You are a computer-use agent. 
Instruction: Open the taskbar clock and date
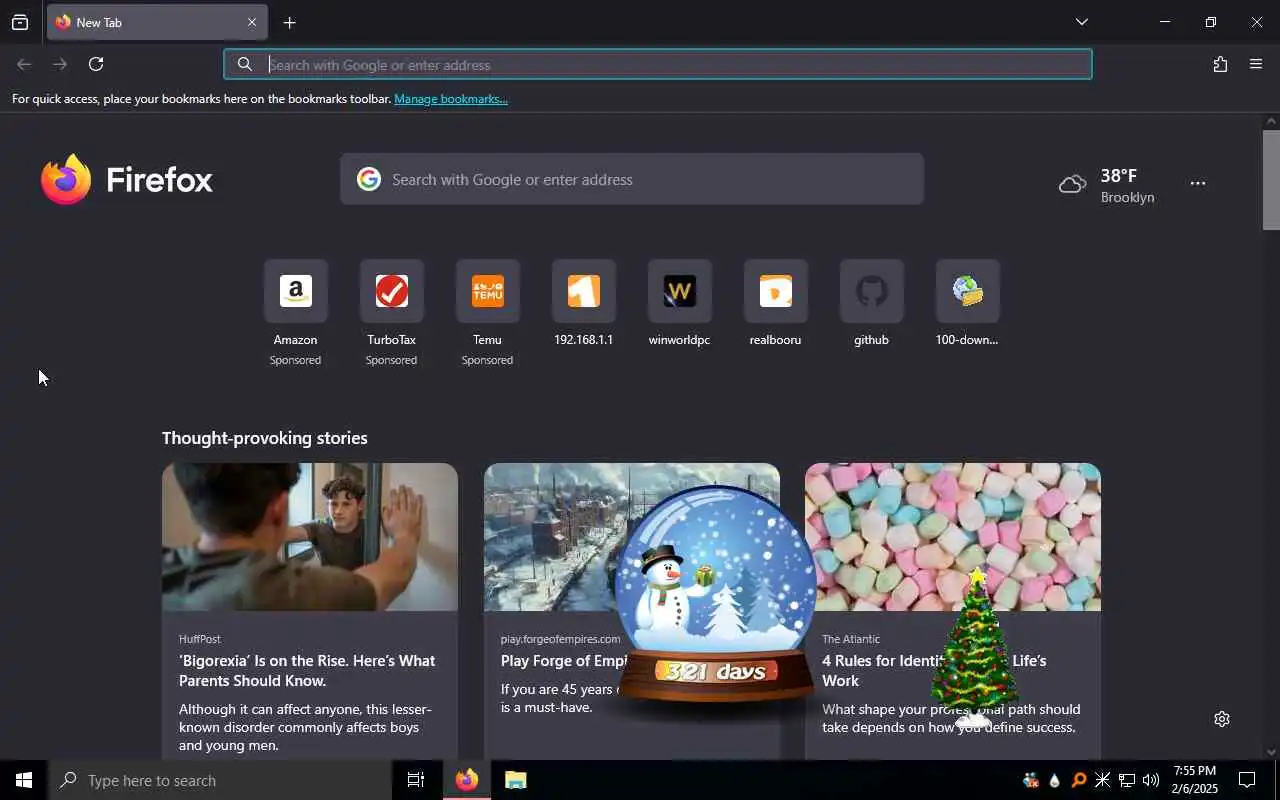[1195, 780]
